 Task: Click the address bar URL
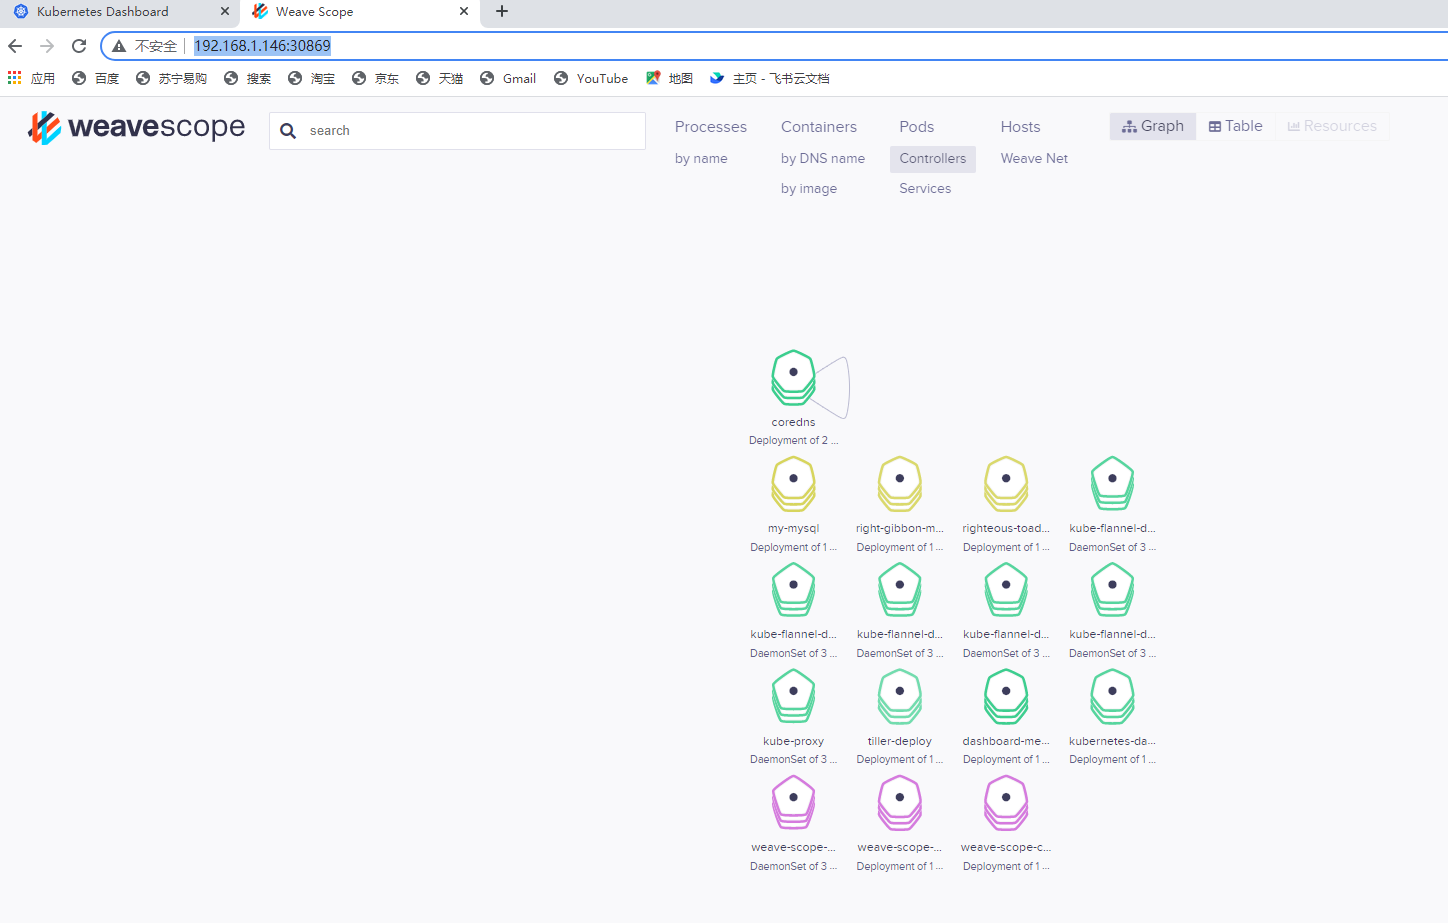pos(262,46)
